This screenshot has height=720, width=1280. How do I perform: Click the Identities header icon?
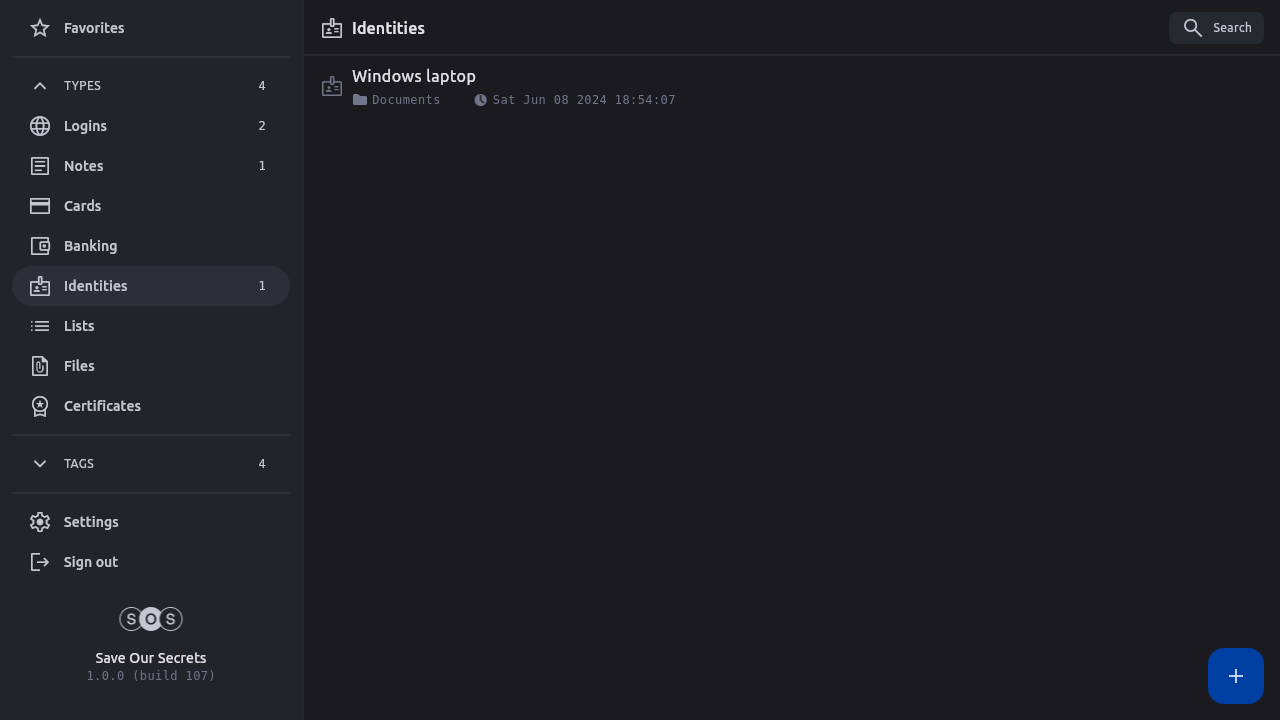[332, 29]
